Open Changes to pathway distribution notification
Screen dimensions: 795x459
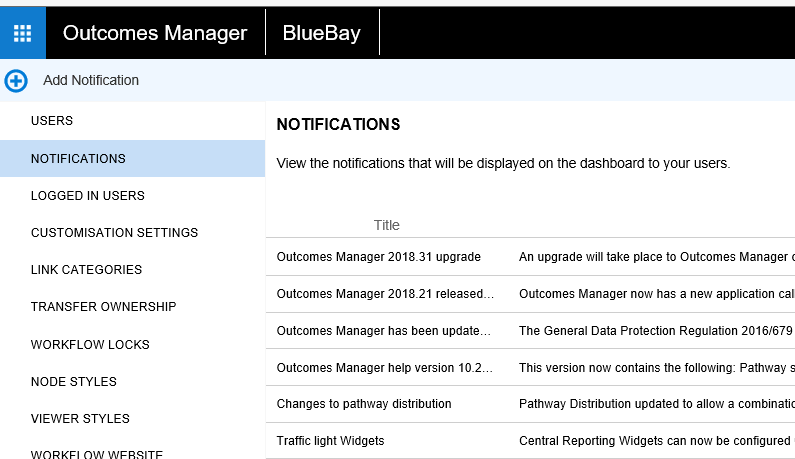tap(364, 404)
